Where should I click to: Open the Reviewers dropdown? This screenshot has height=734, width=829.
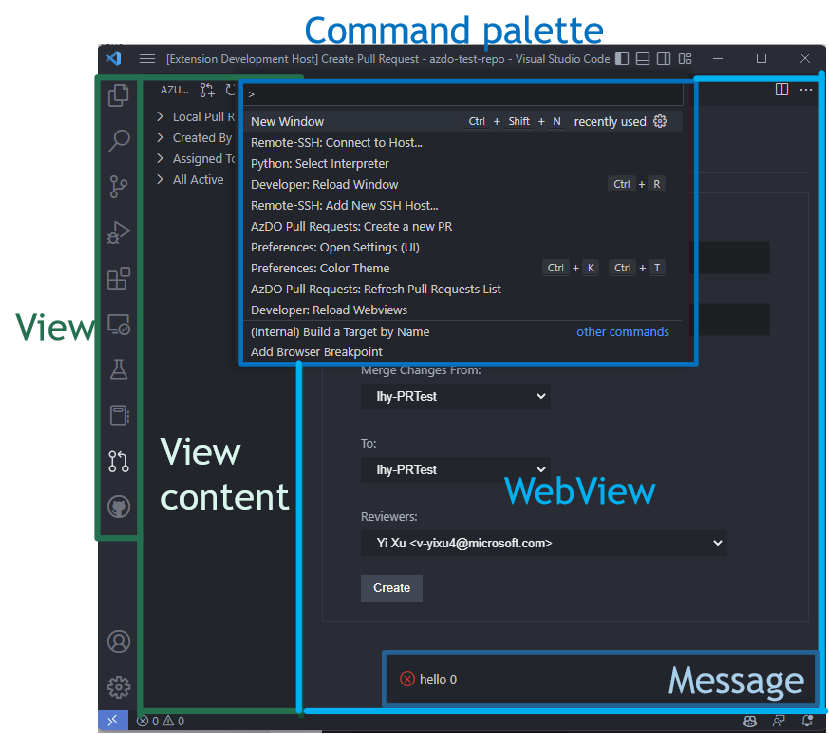point(543,543)
